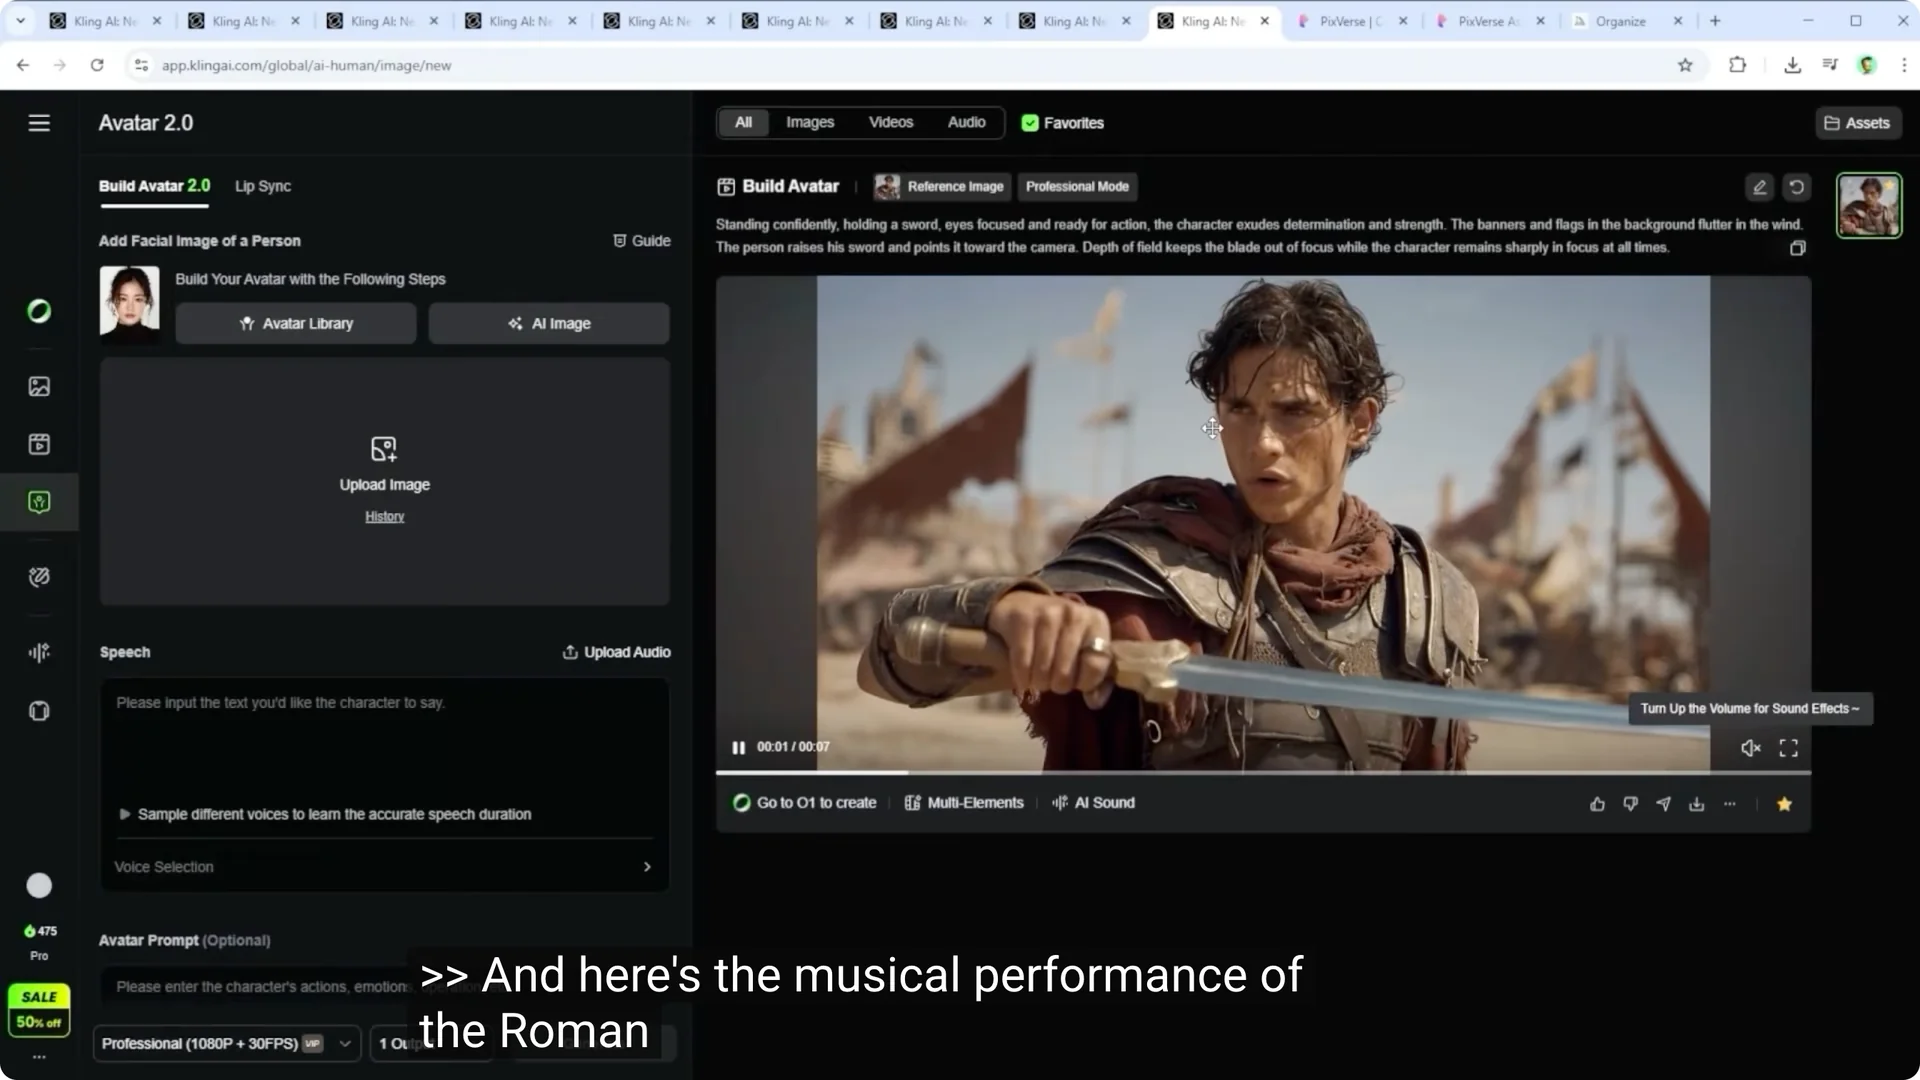Click the Upload Image area

[384, 482]
